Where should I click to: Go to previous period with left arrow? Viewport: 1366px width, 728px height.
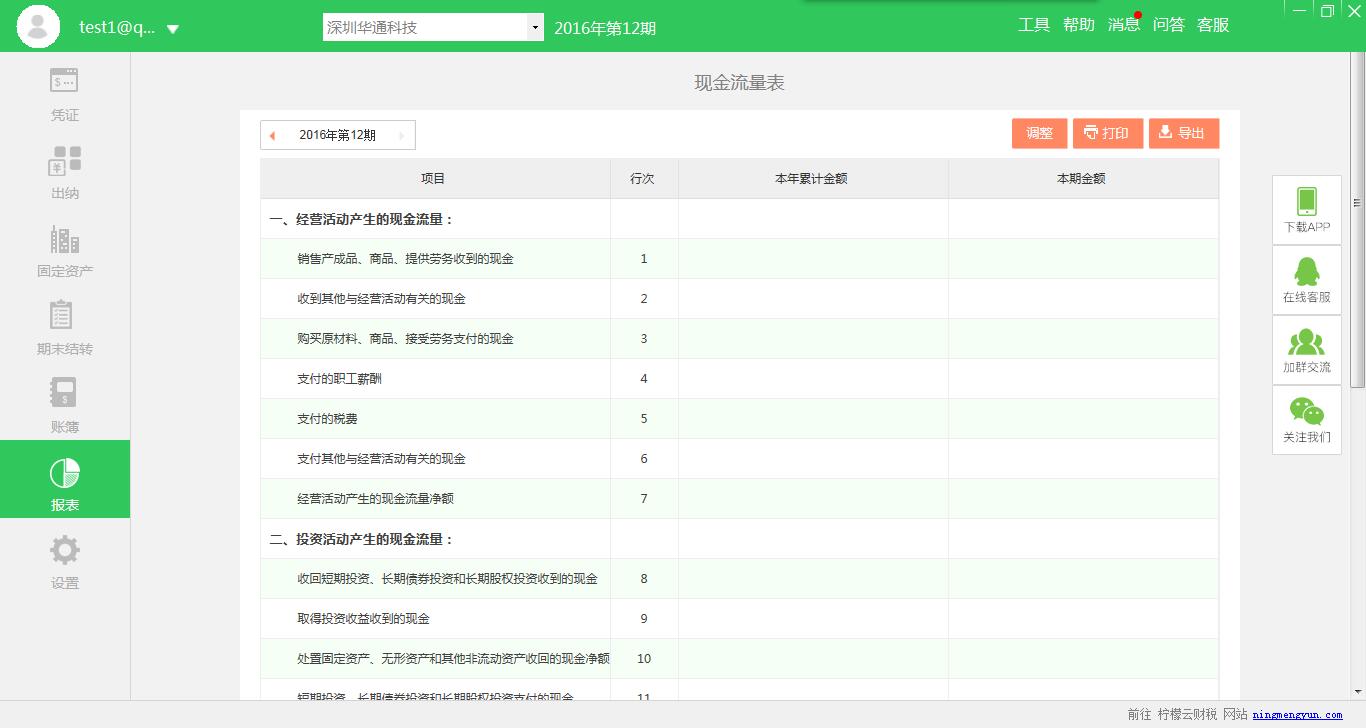point(272,134)
